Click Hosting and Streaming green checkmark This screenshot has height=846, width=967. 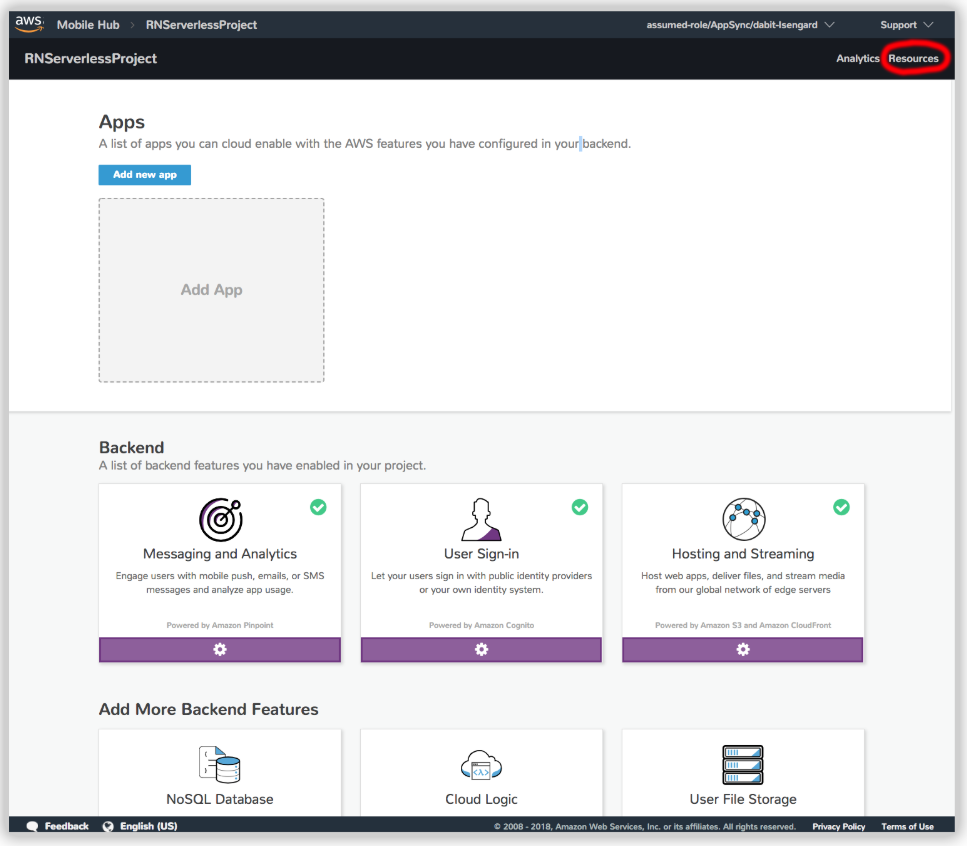(x=841, y=507)
